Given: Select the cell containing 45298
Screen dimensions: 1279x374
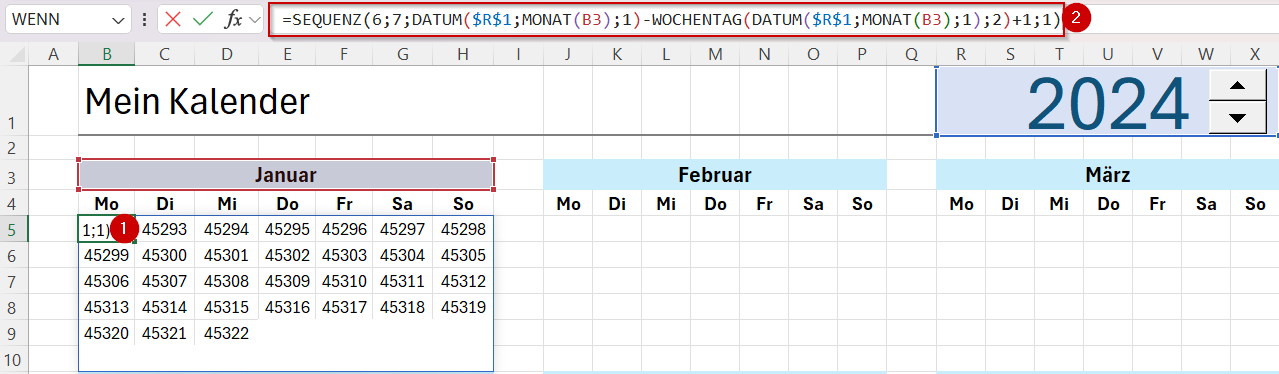Looking at the screenshot, I should 463,229.
